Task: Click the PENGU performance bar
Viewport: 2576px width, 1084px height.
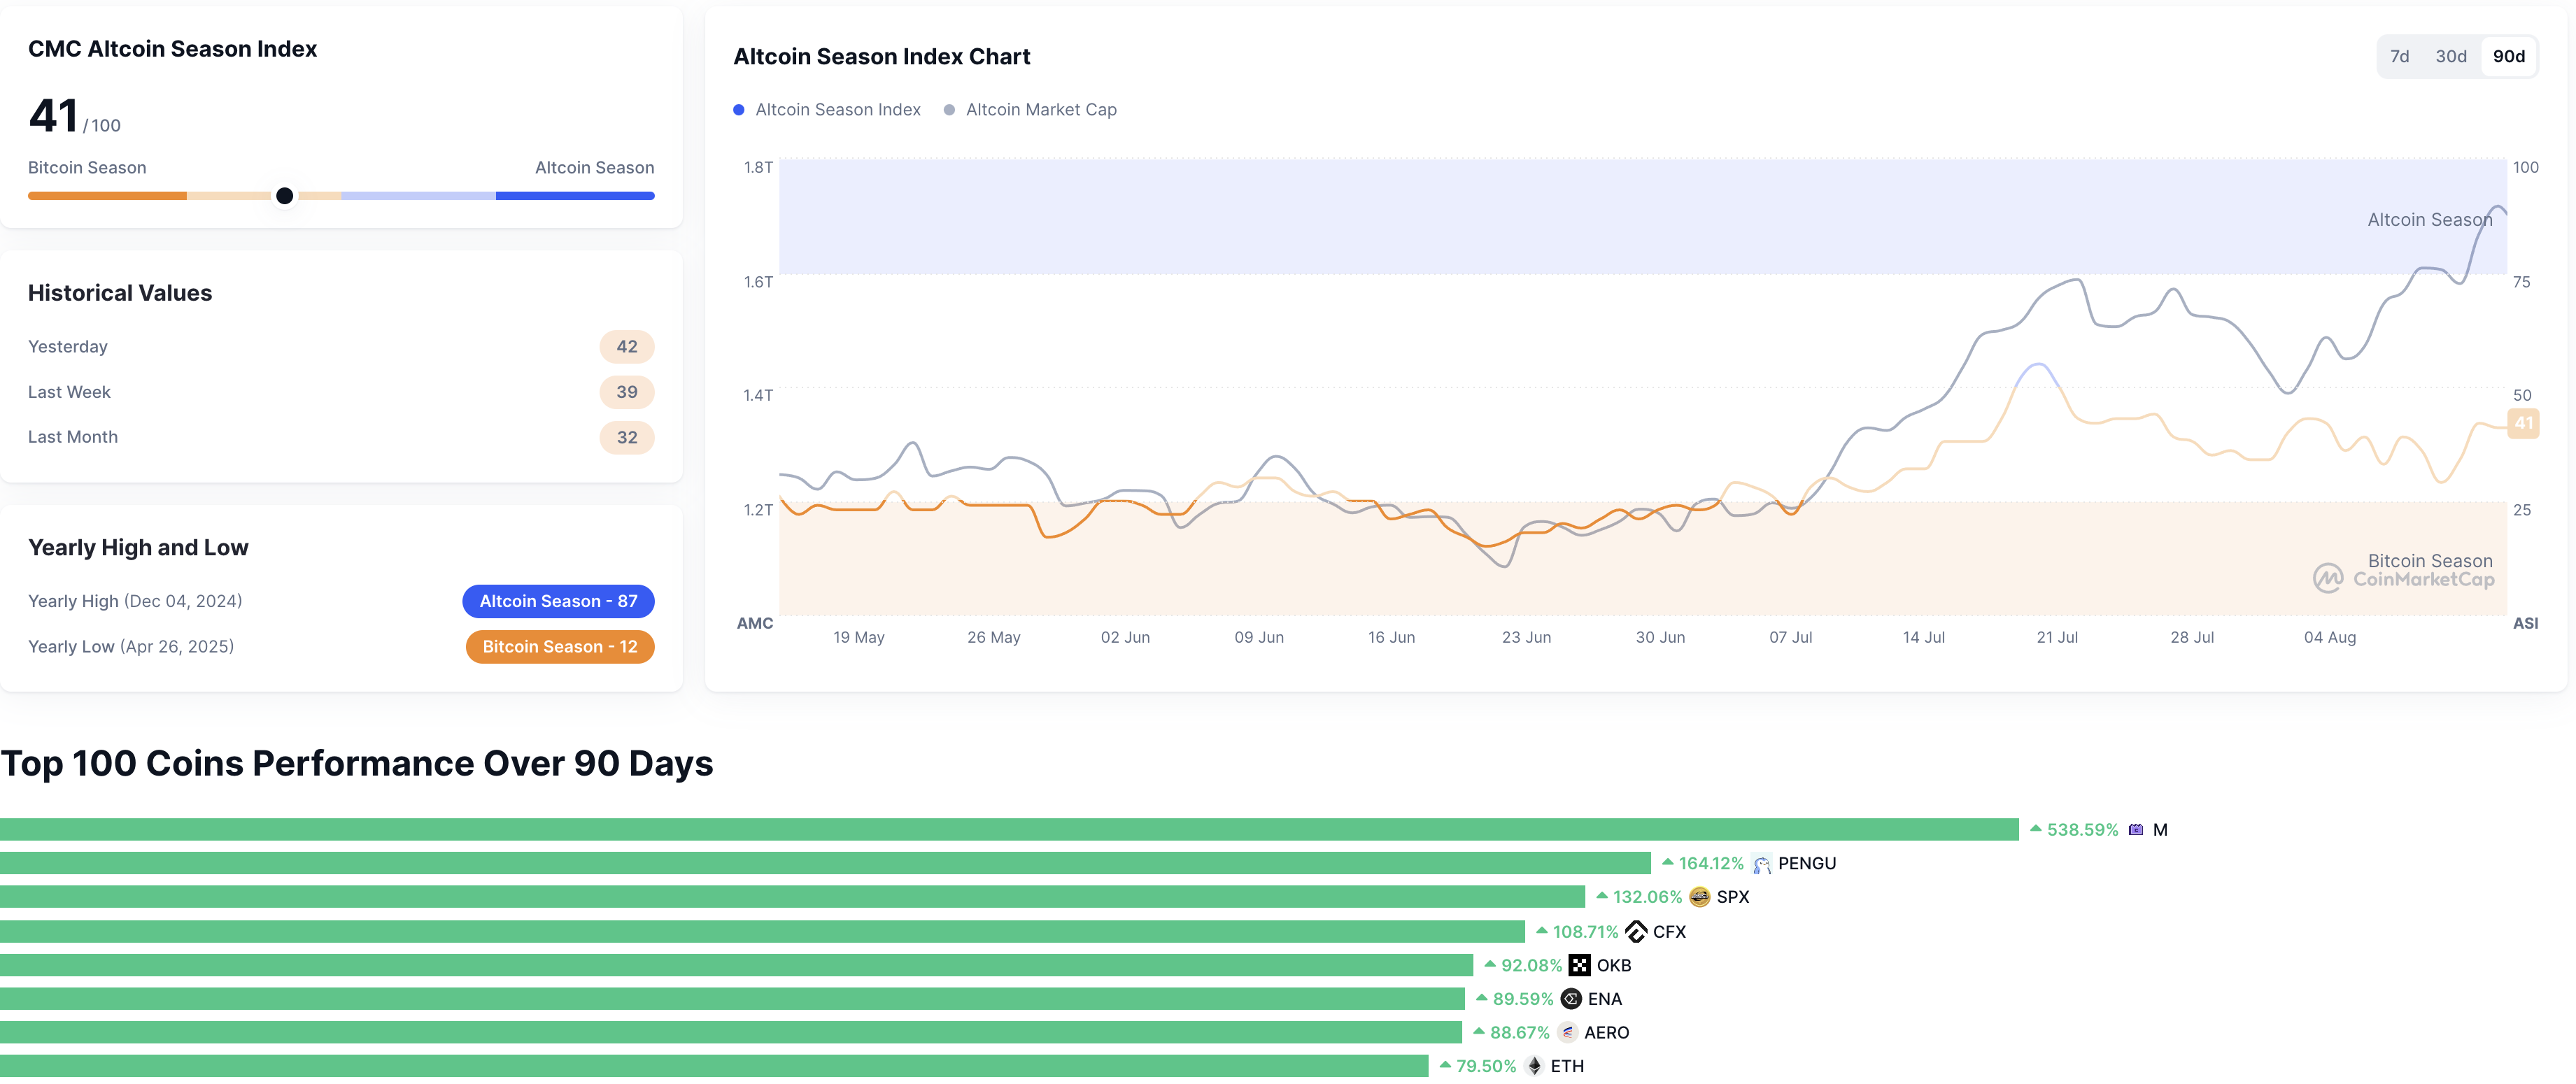Action: click(x=825, y=864)
